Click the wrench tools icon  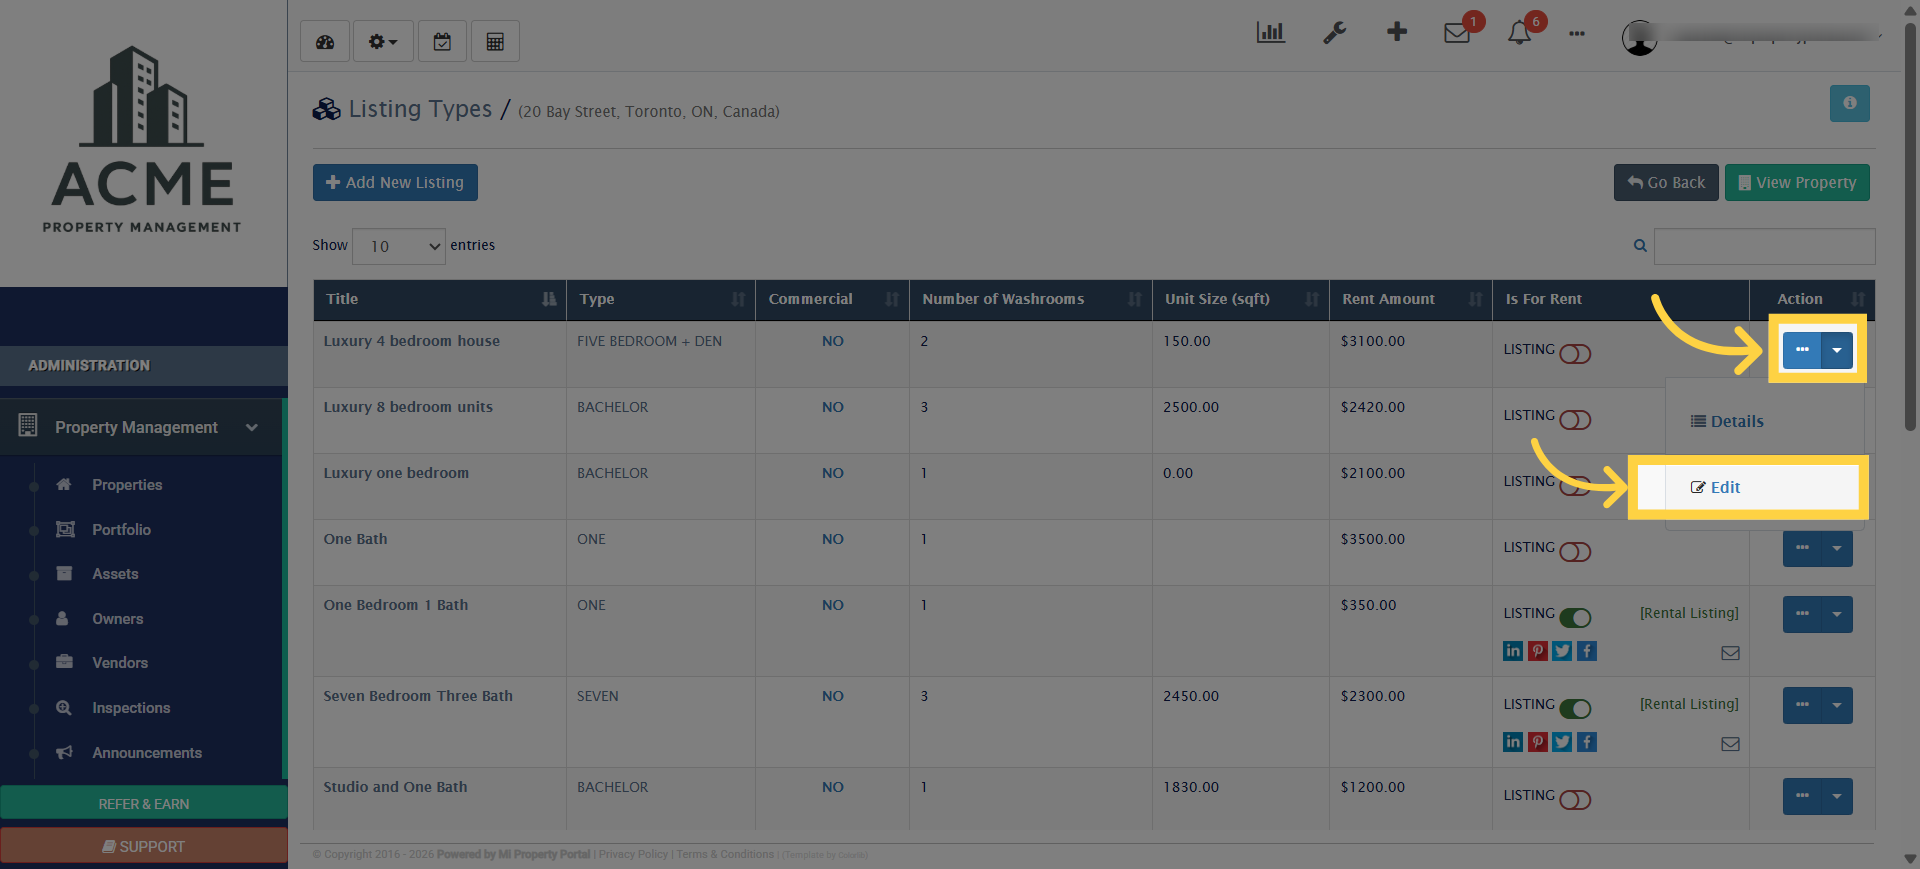click(1334, 33)
